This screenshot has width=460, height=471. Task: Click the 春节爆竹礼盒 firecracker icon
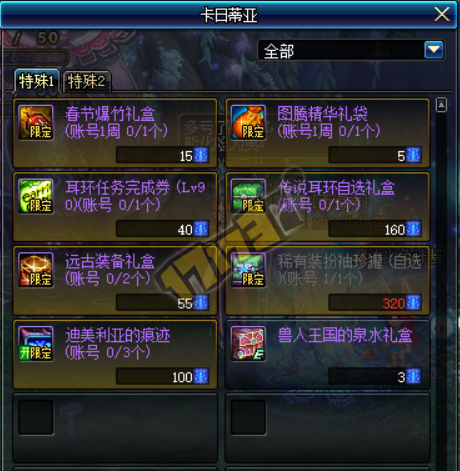36,122
